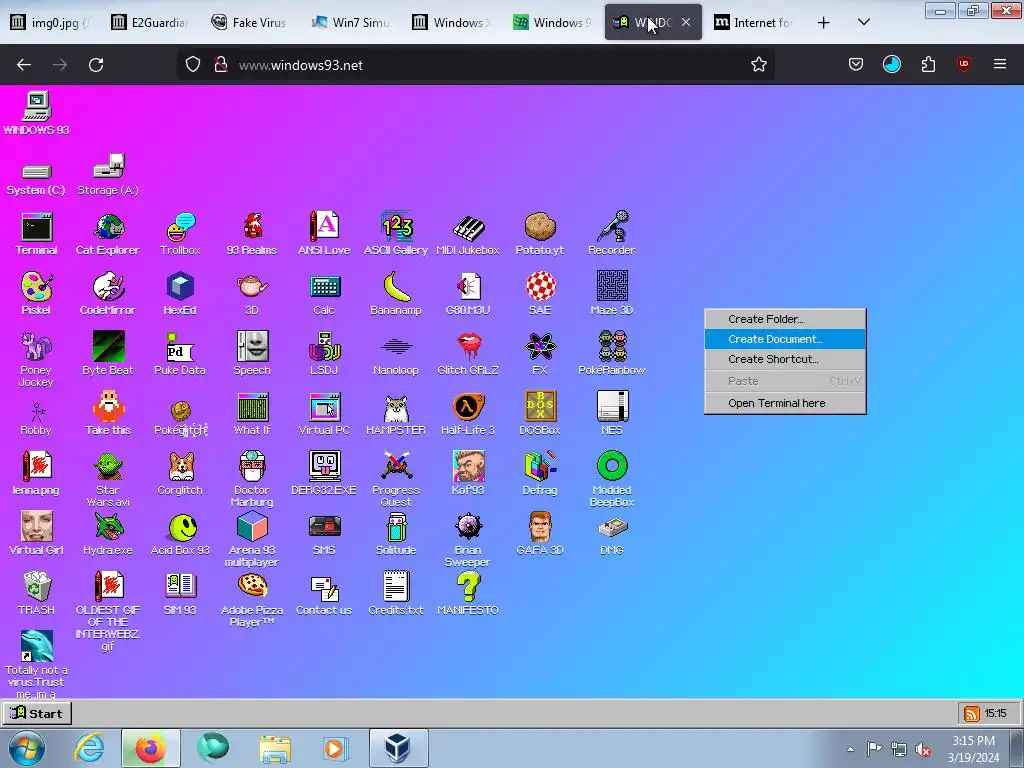The image size is (1024, 768).
Task: Select Open Terminal here menu entry
Action: 785,403
